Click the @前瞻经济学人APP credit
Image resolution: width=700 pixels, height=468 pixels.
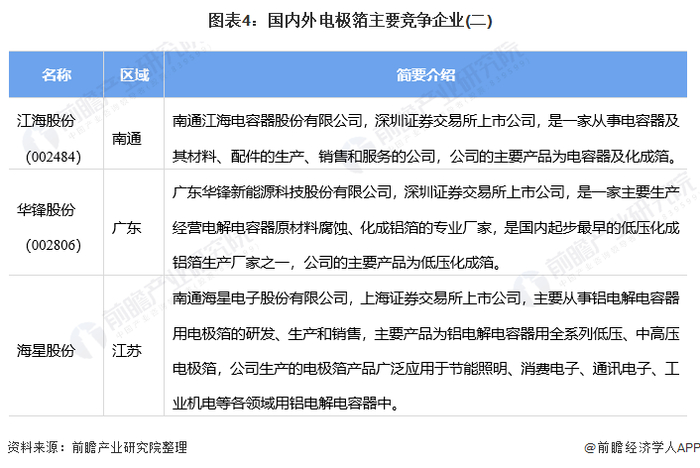642,447
